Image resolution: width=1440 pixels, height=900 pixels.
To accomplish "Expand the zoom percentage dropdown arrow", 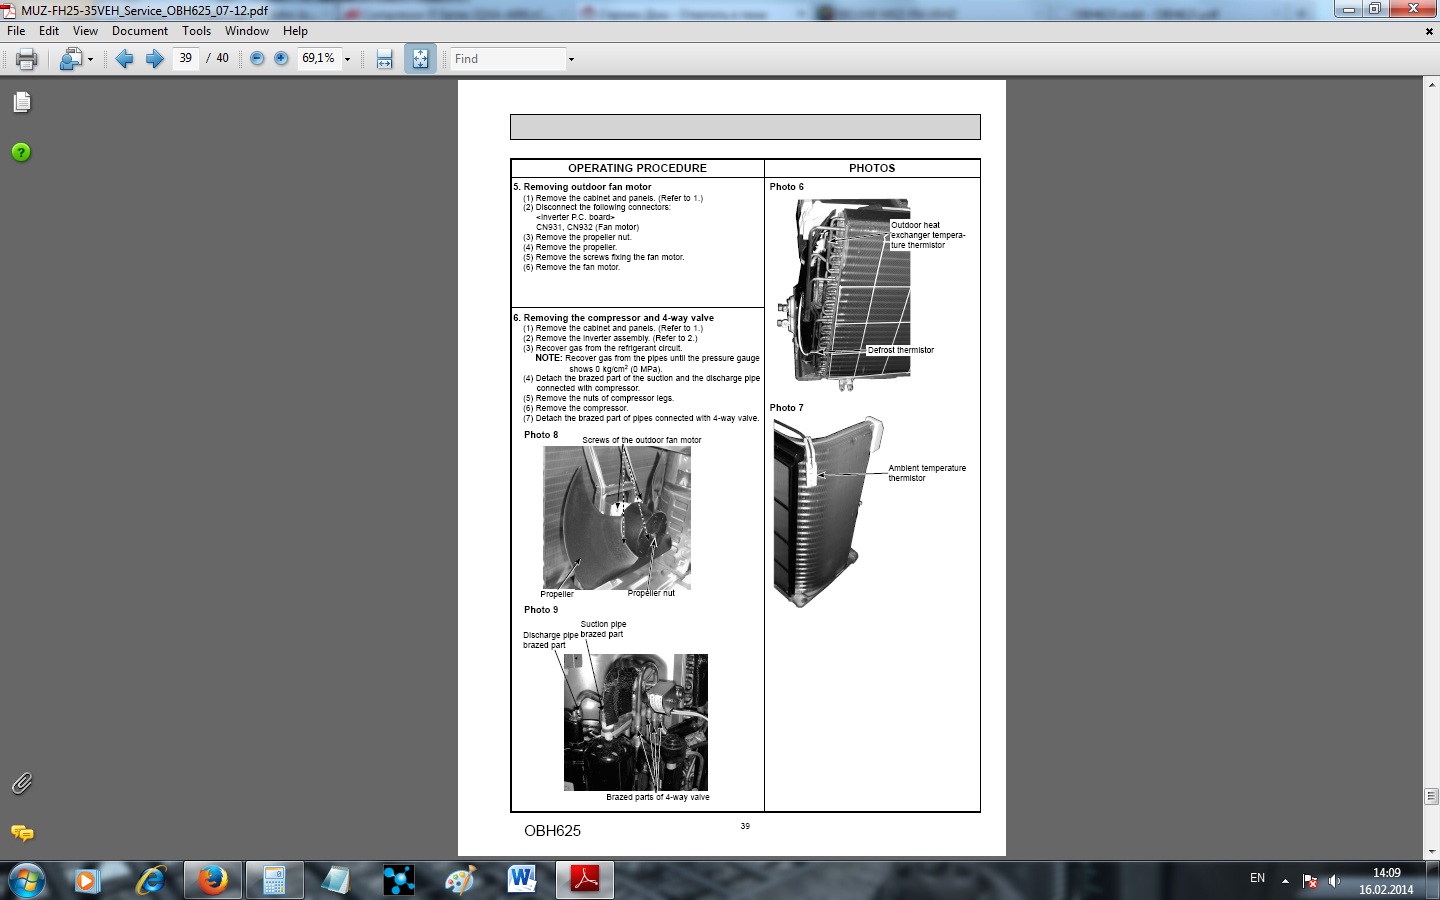I will pos(347,60).
